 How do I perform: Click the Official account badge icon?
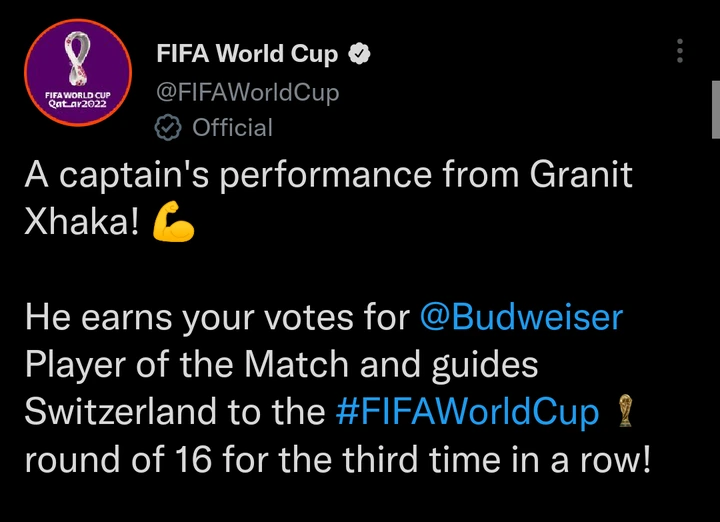pyautogui.click(x=169, y=128)
